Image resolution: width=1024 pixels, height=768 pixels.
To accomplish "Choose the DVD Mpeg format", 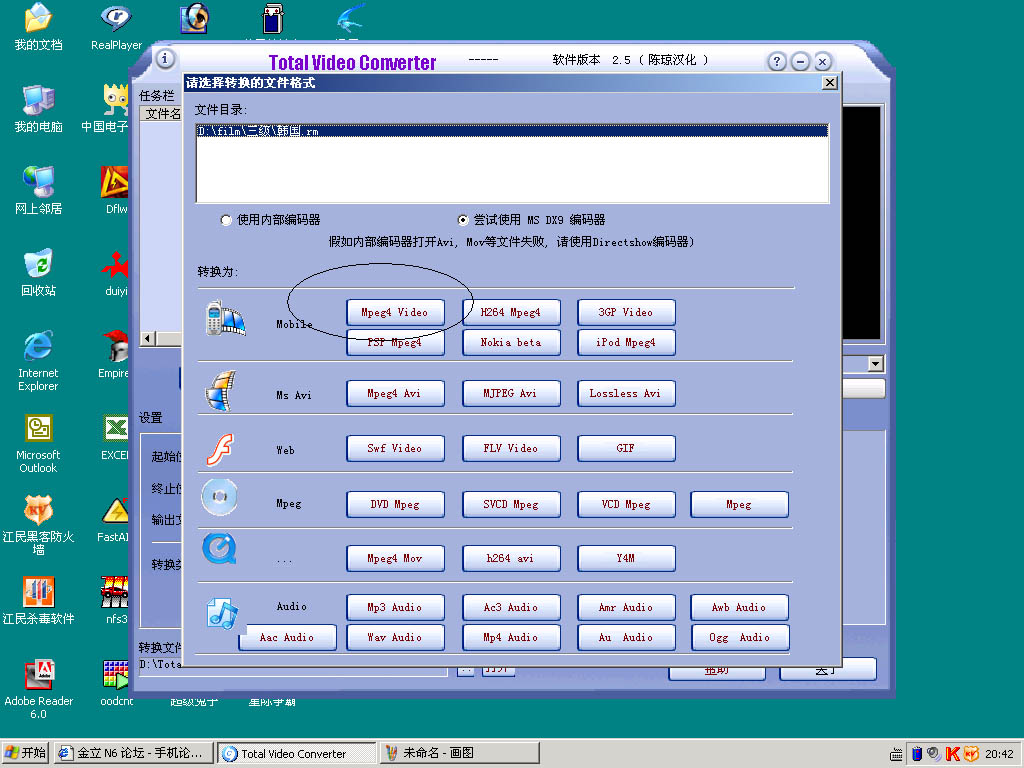I will point(395,505).
